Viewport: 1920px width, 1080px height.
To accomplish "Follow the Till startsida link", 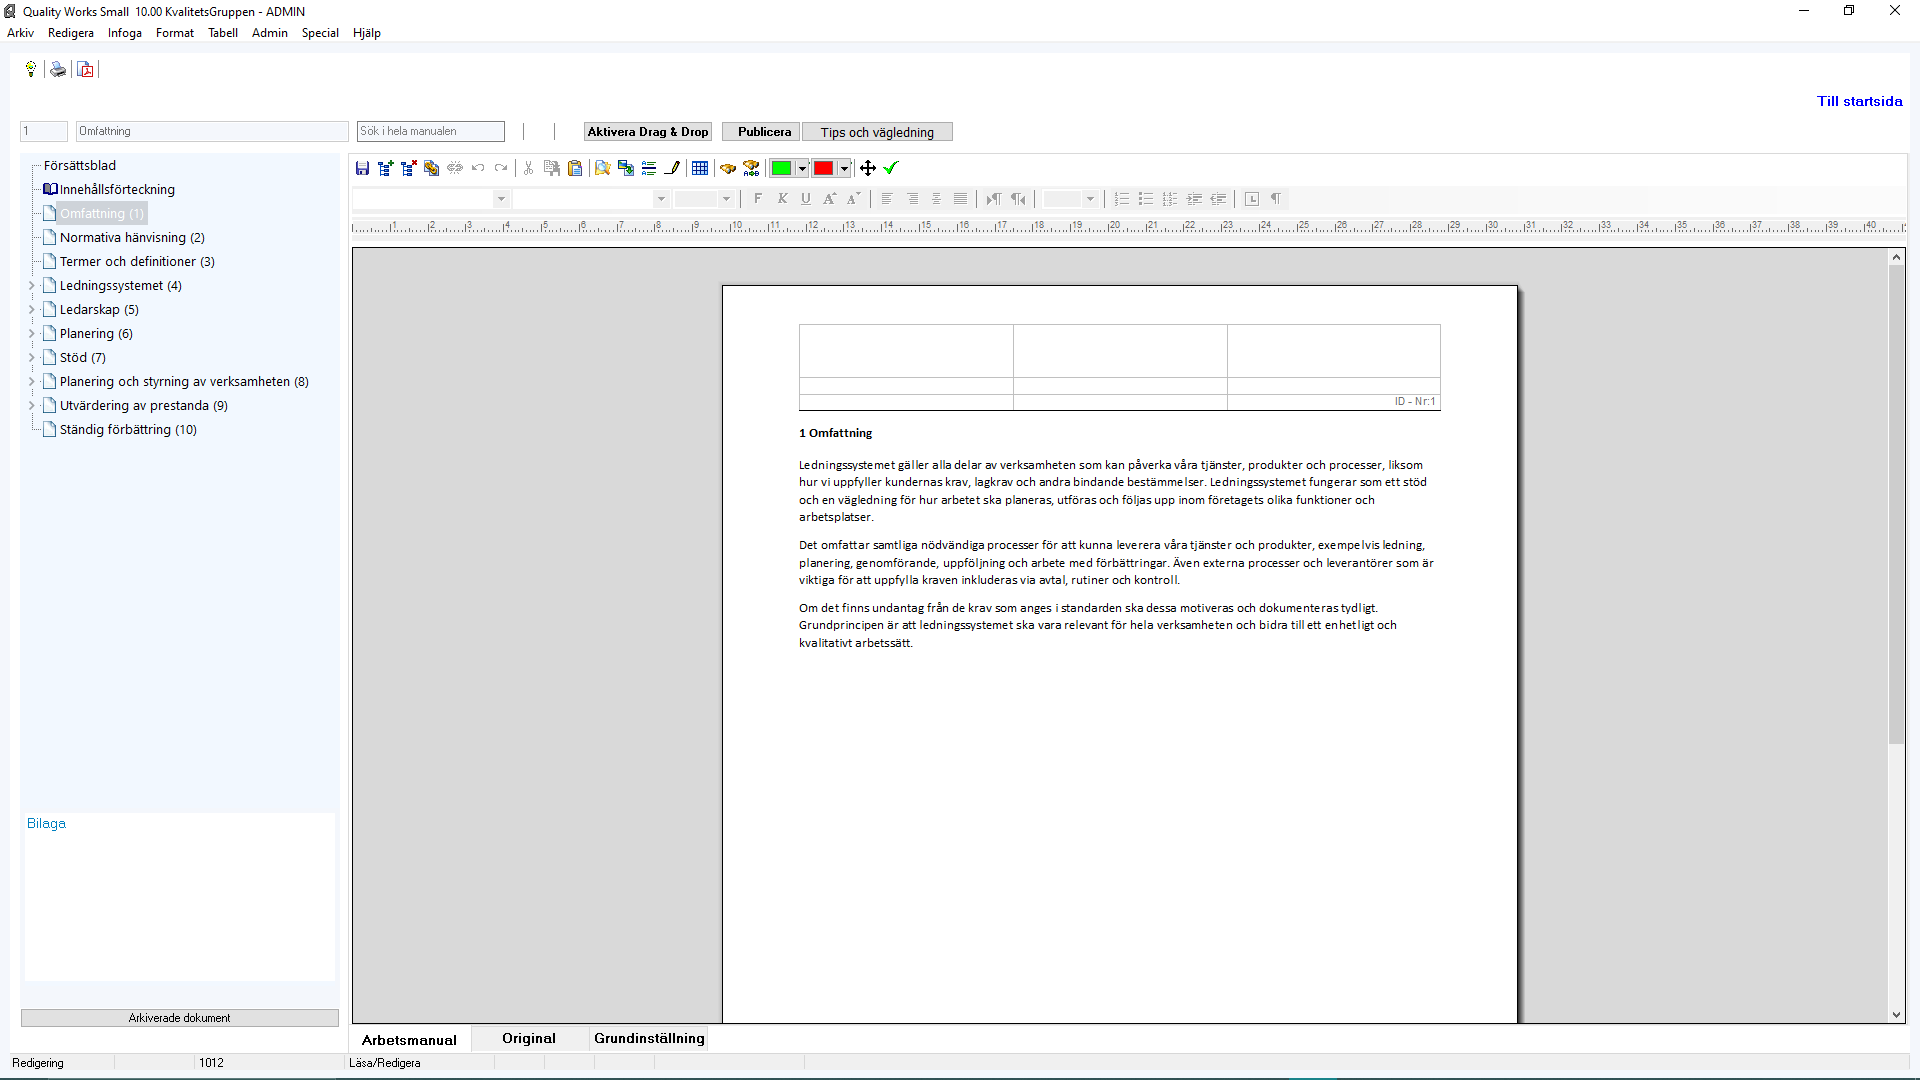I will coord(1859,101).
